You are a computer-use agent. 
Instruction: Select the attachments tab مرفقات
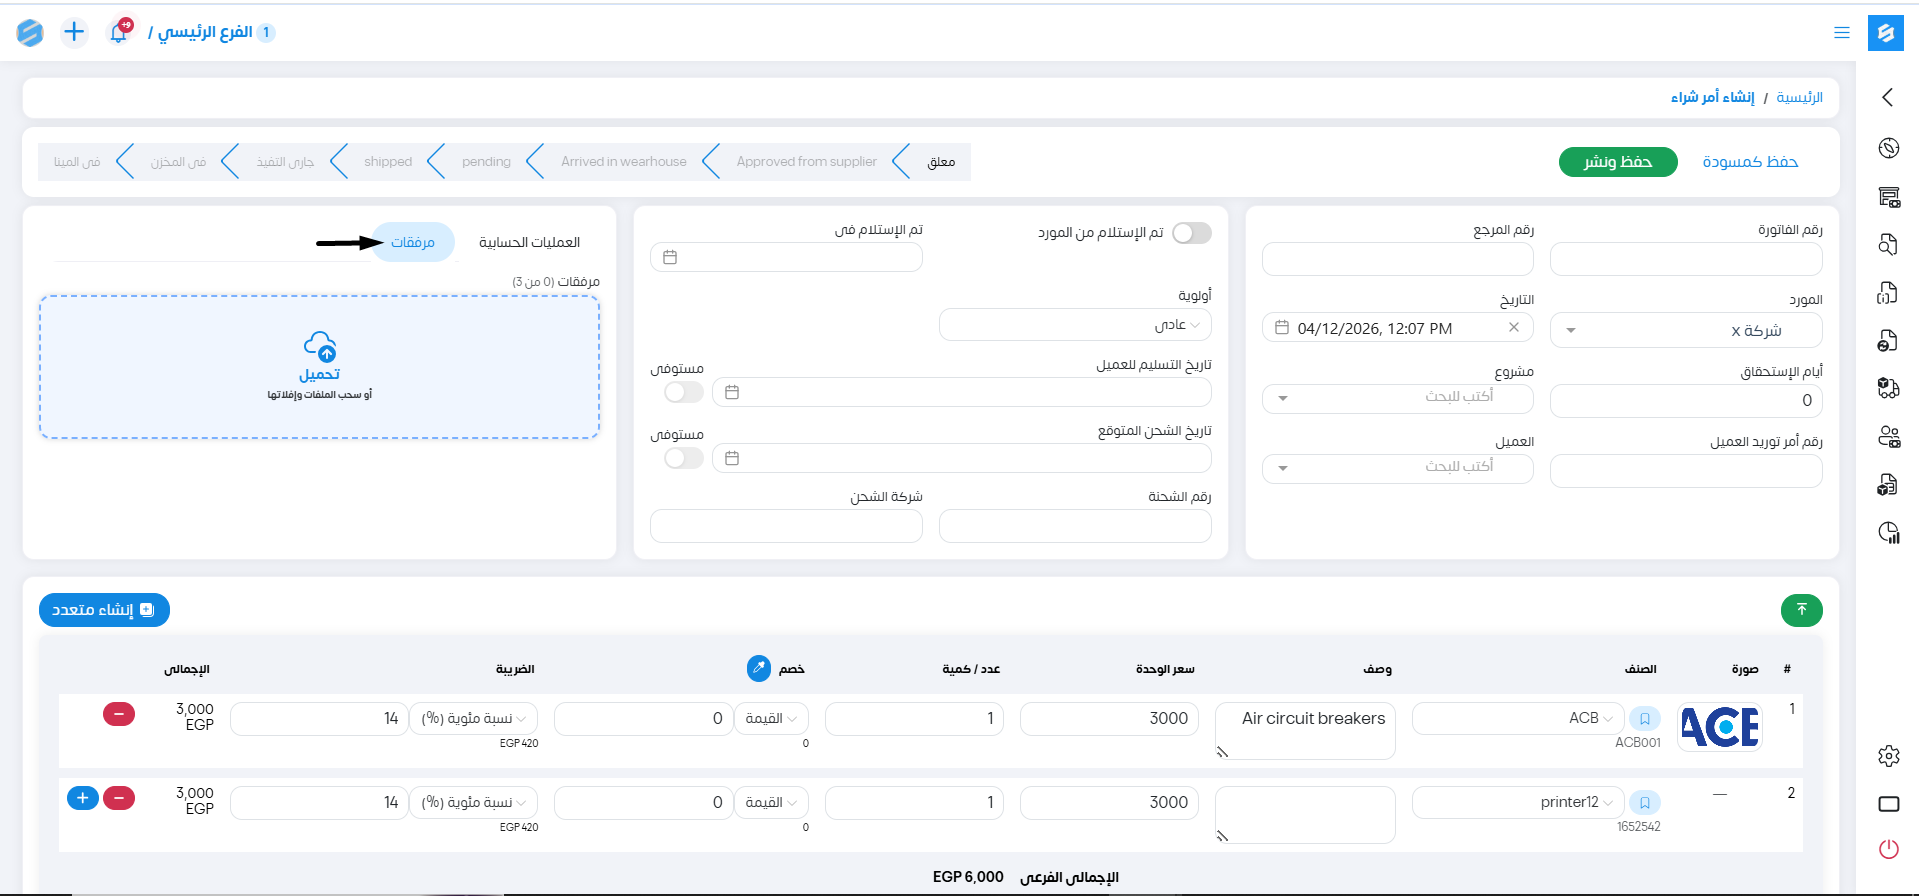tap(412, 243)
